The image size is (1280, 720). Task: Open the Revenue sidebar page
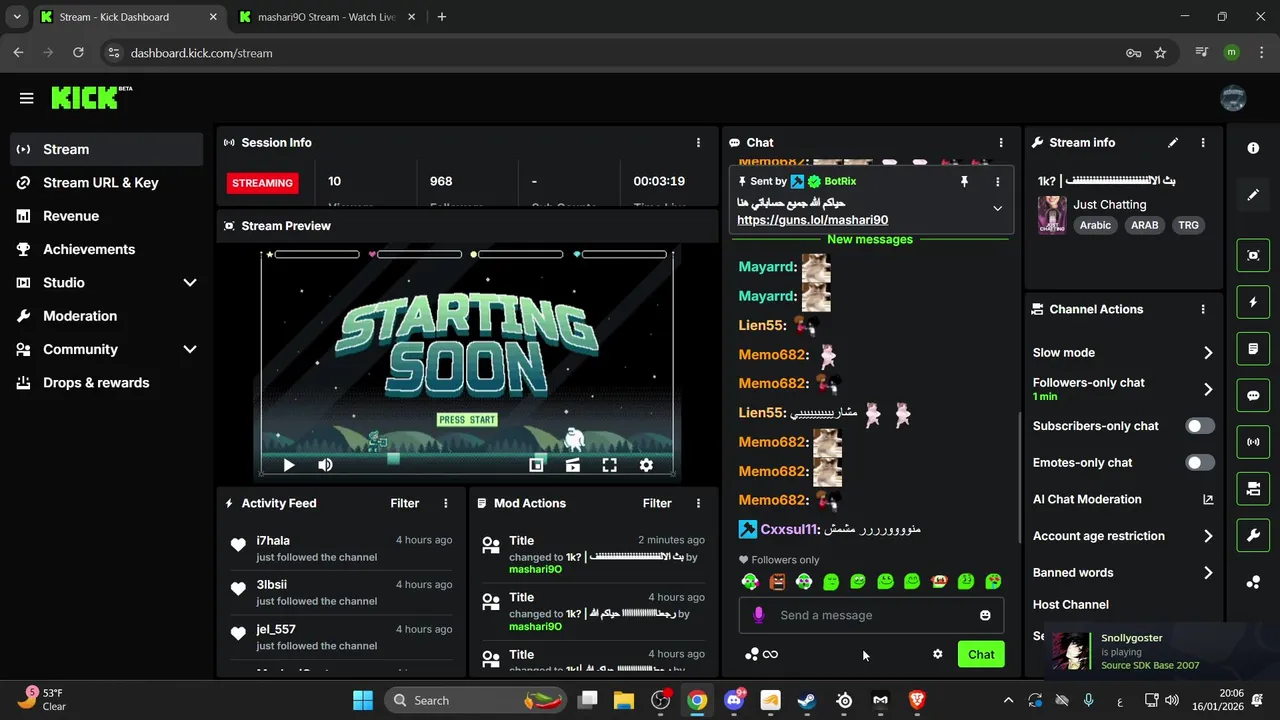(x=107, y=216)
